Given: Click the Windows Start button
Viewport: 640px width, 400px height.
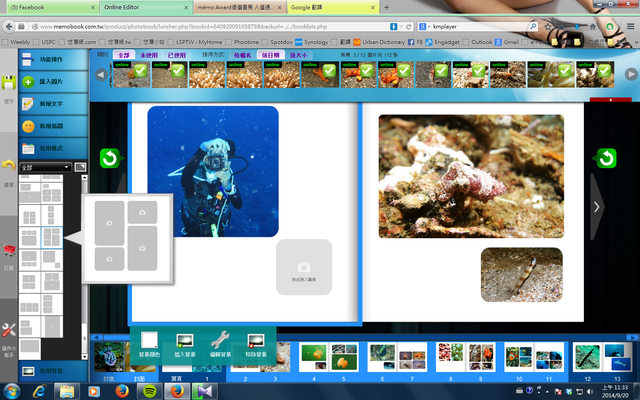Looking at the screenshot, I should pos(12,391).
